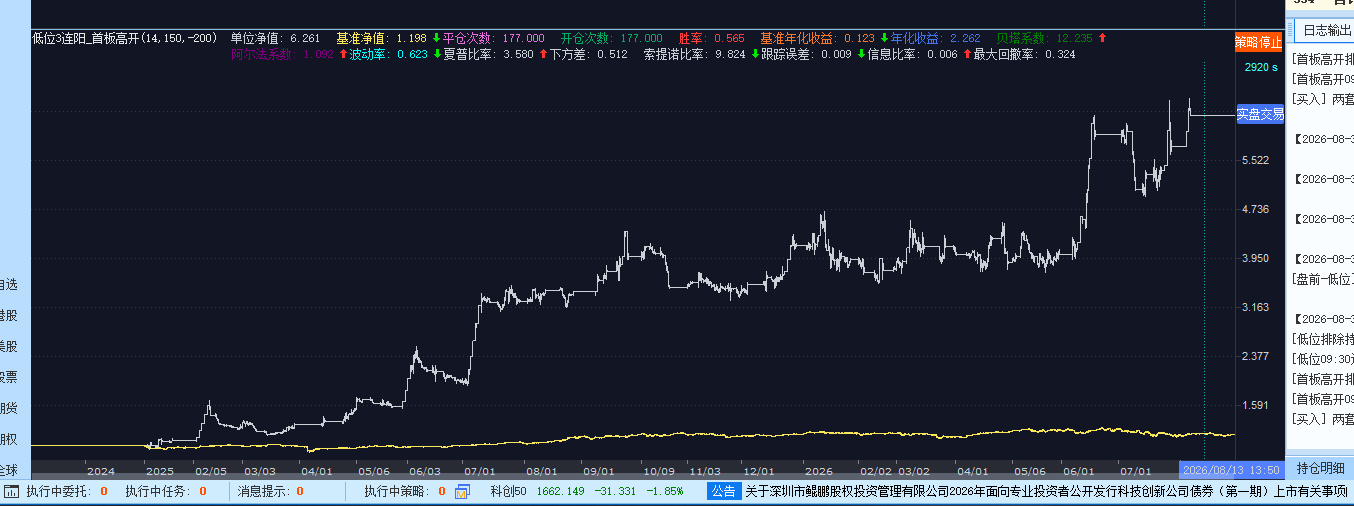This screenshot has height=506, width=1354.
Task: Click the 最大回撤率 0.324 indicator
Action: coord(1024,54)
